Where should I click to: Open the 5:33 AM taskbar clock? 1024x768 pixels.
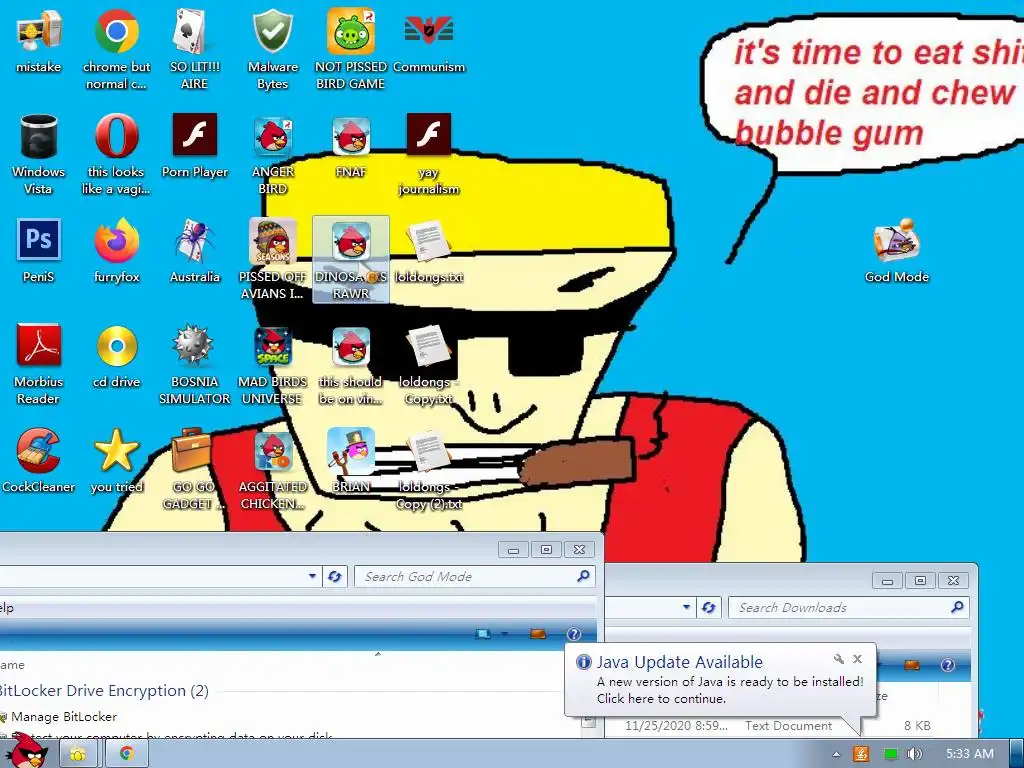pyautogui.click(x=970, y=754)
